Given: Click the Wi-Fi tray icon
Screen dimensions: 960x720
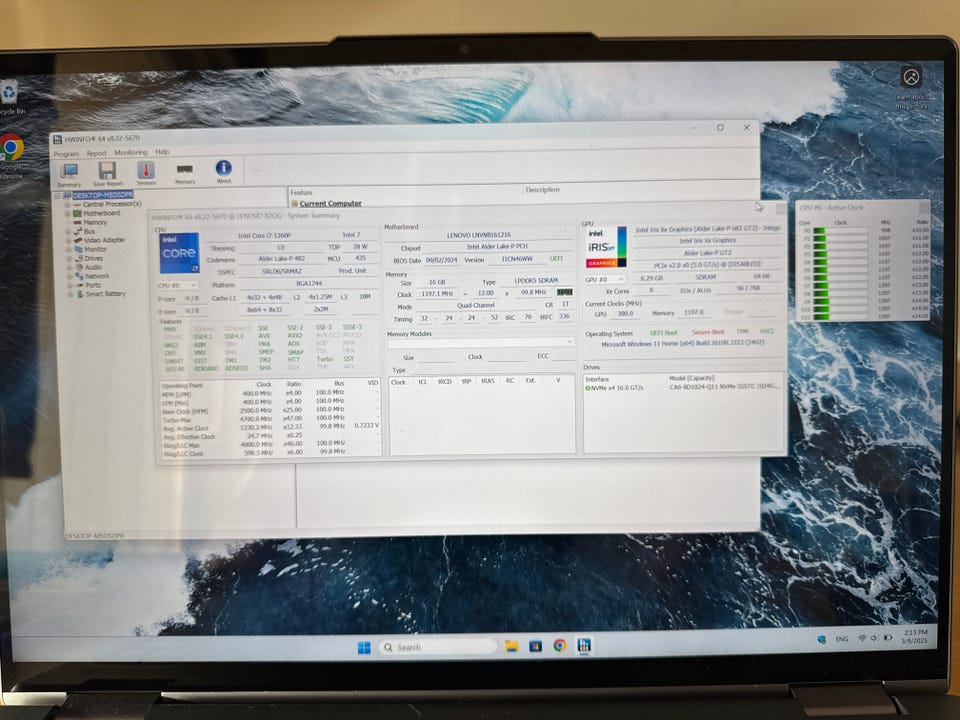Looking at the screenshot, I should pyautogui.click(x=862, y=638).
